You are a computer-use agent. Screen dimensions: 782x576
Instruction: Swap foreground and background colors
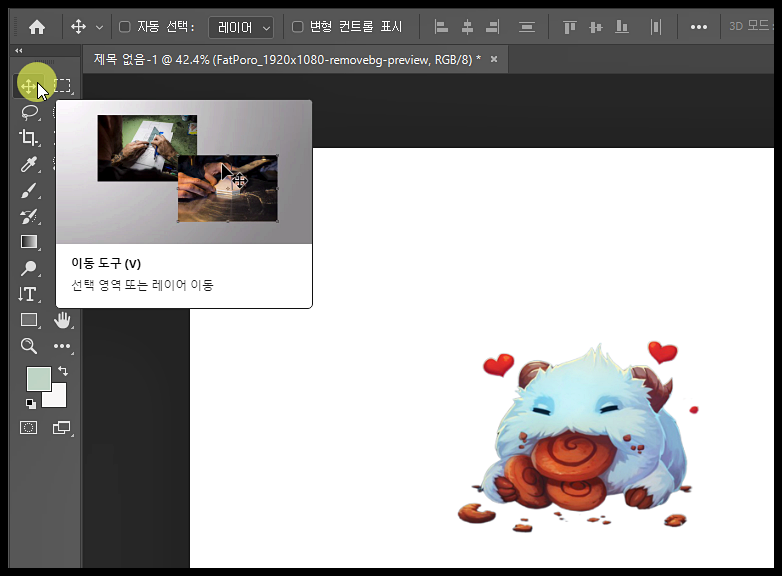63,371
